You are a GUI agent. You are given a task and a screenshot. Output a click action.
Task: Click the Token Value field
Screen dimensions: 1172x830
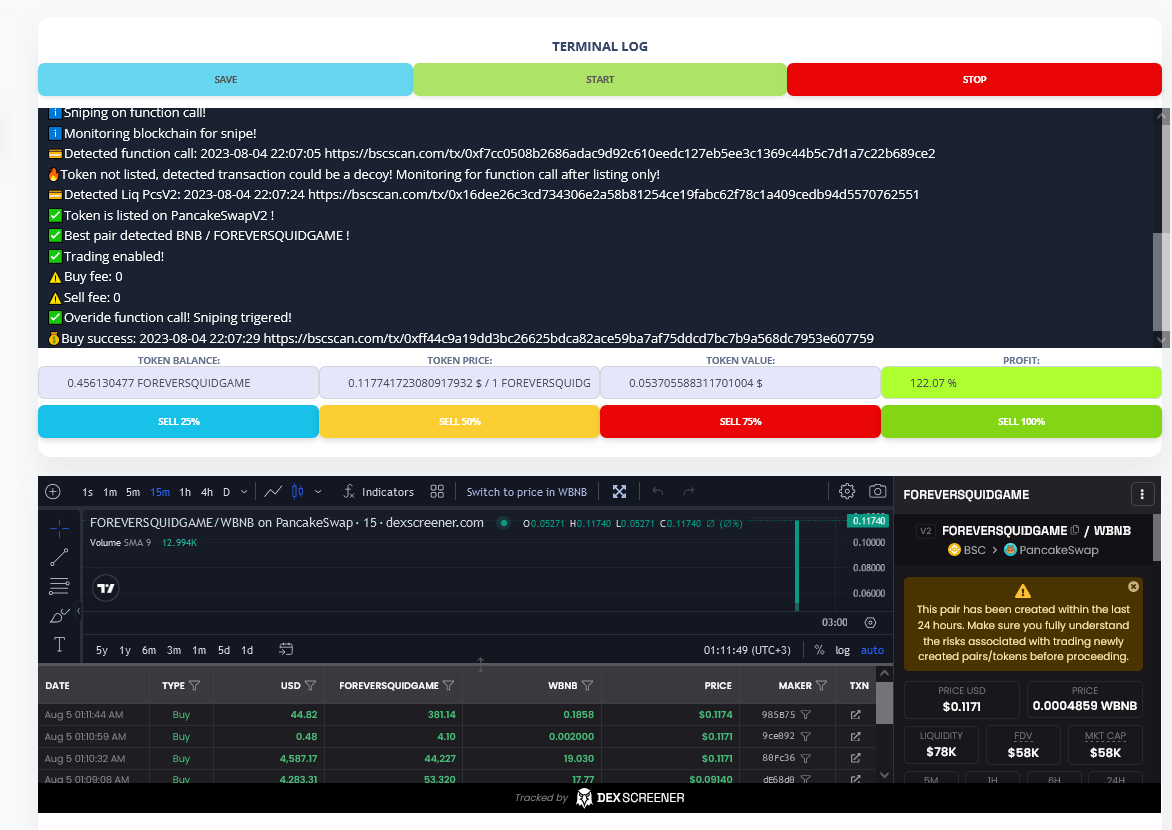(740, 383)
